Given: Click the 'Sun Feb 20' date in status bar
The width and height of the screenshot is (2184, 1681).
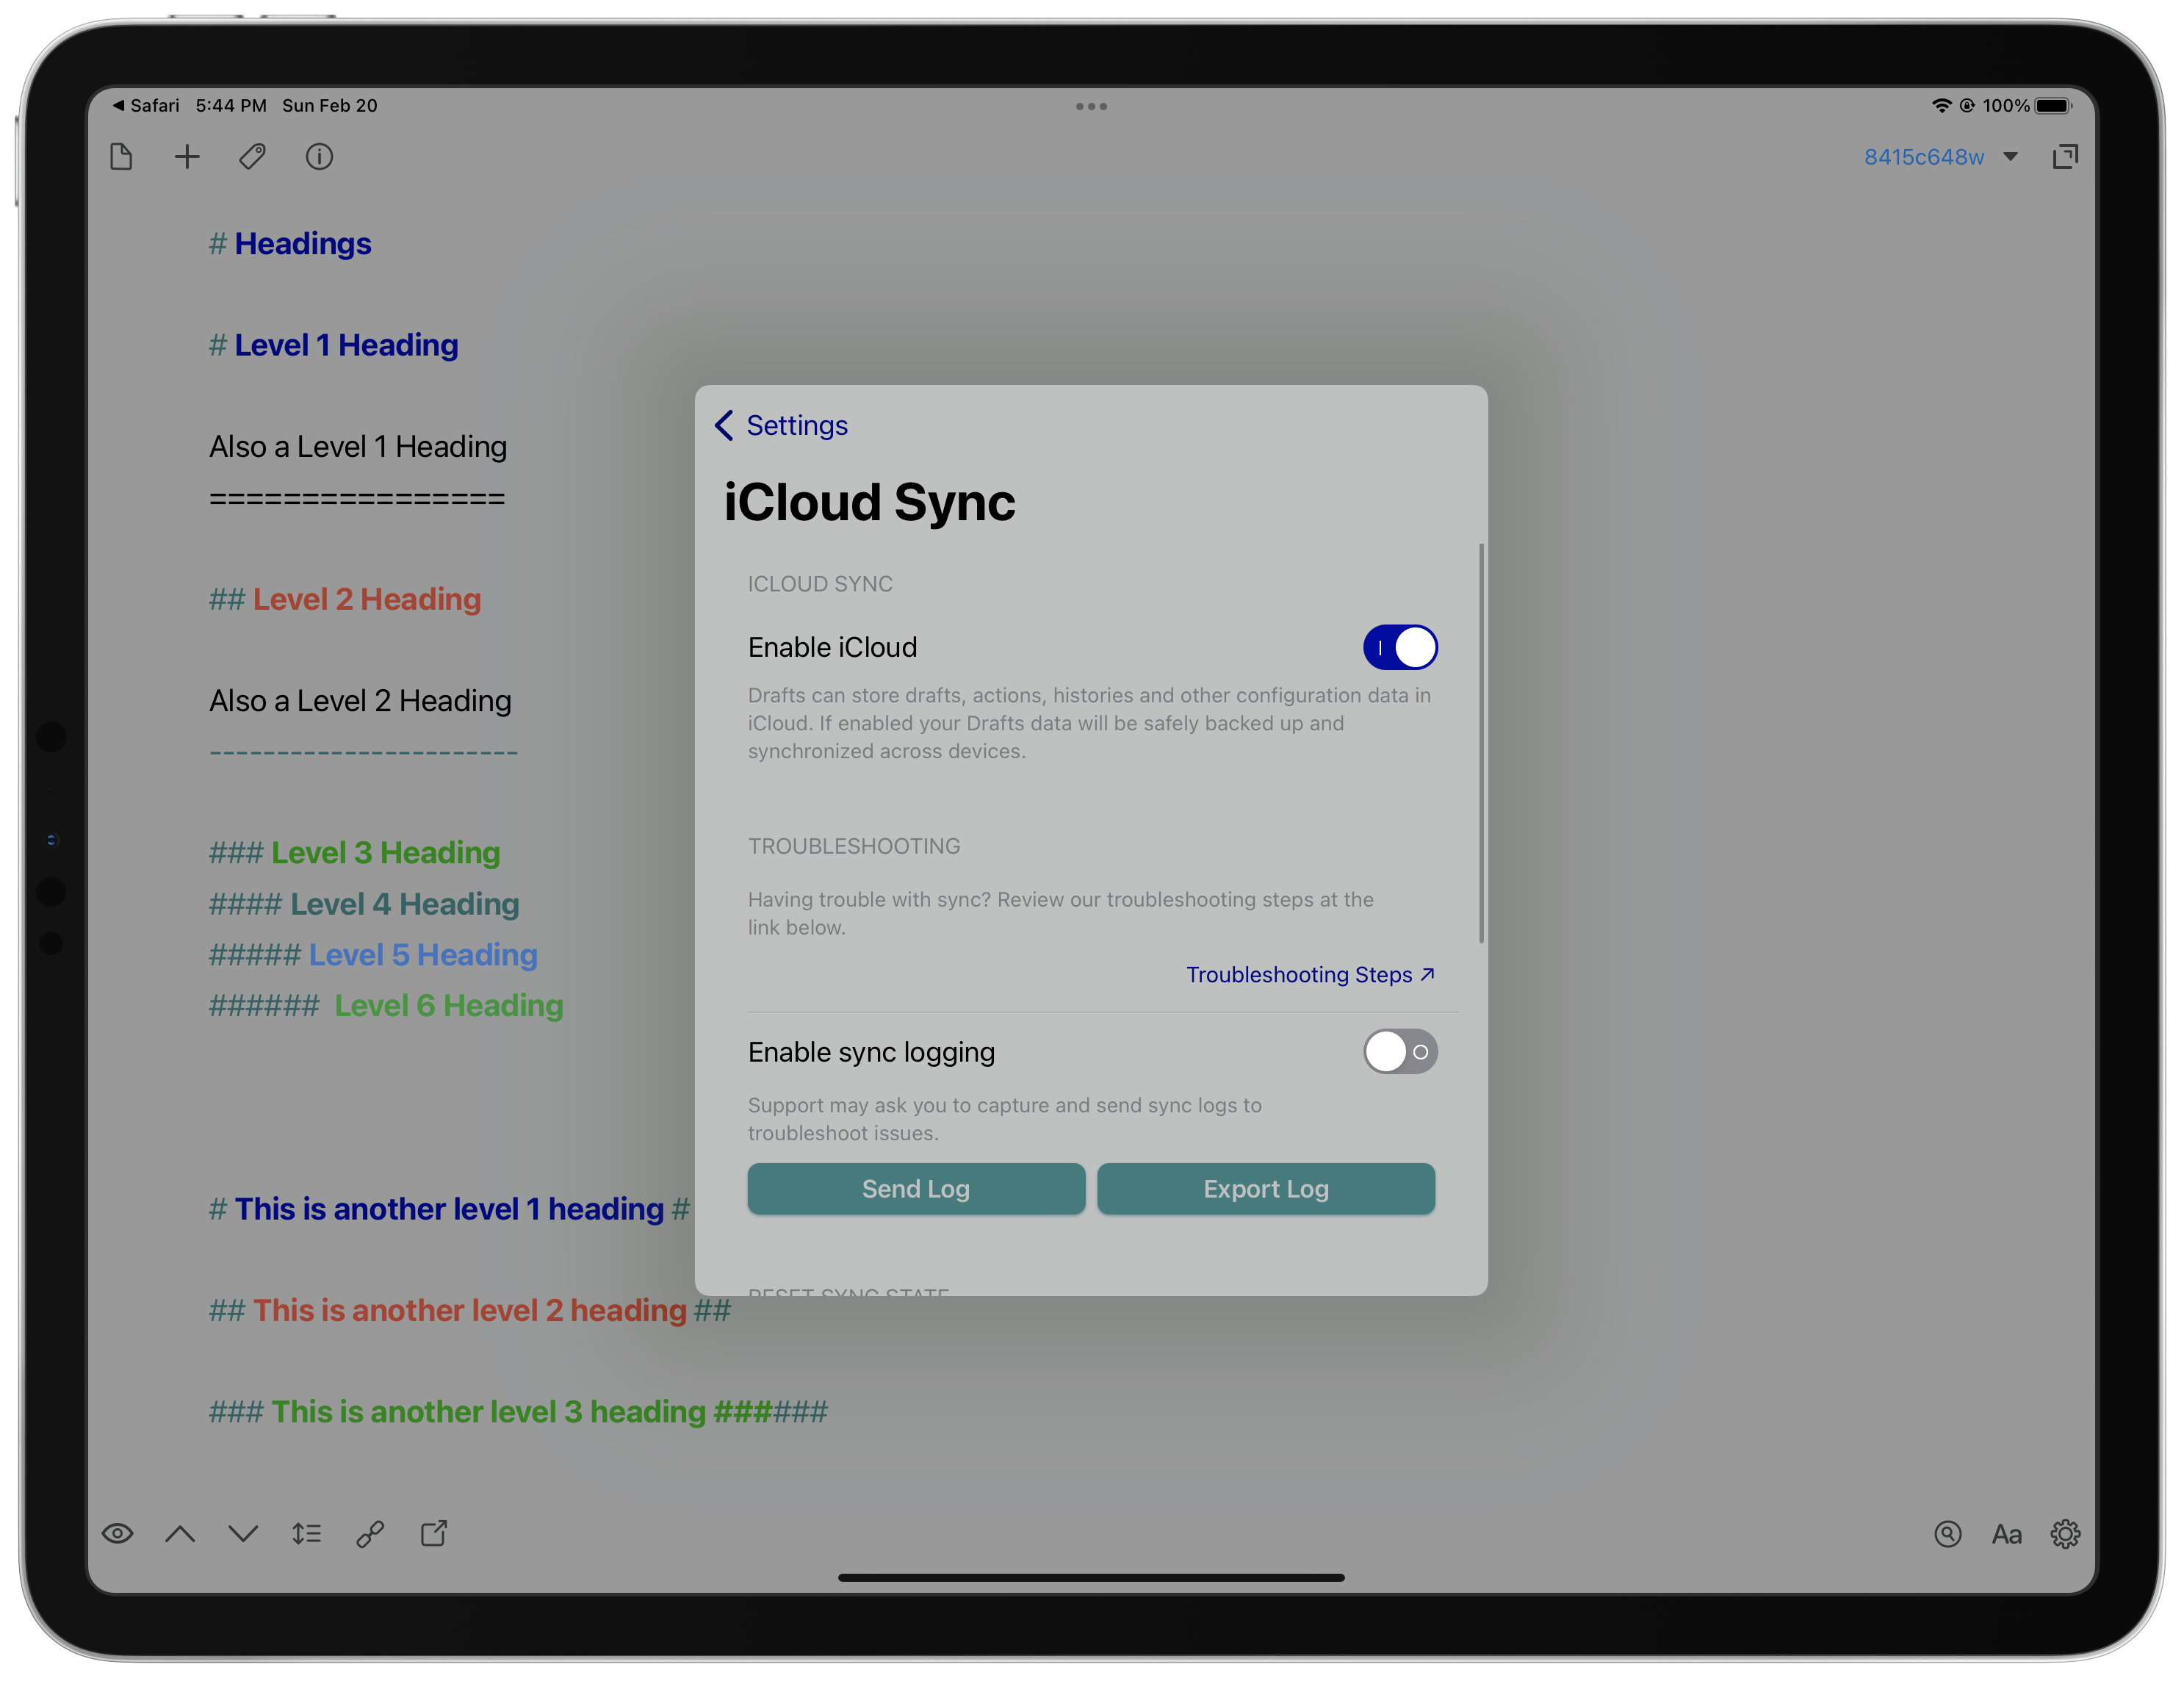Looking at the screenshot, I should (x=330, y=106).
